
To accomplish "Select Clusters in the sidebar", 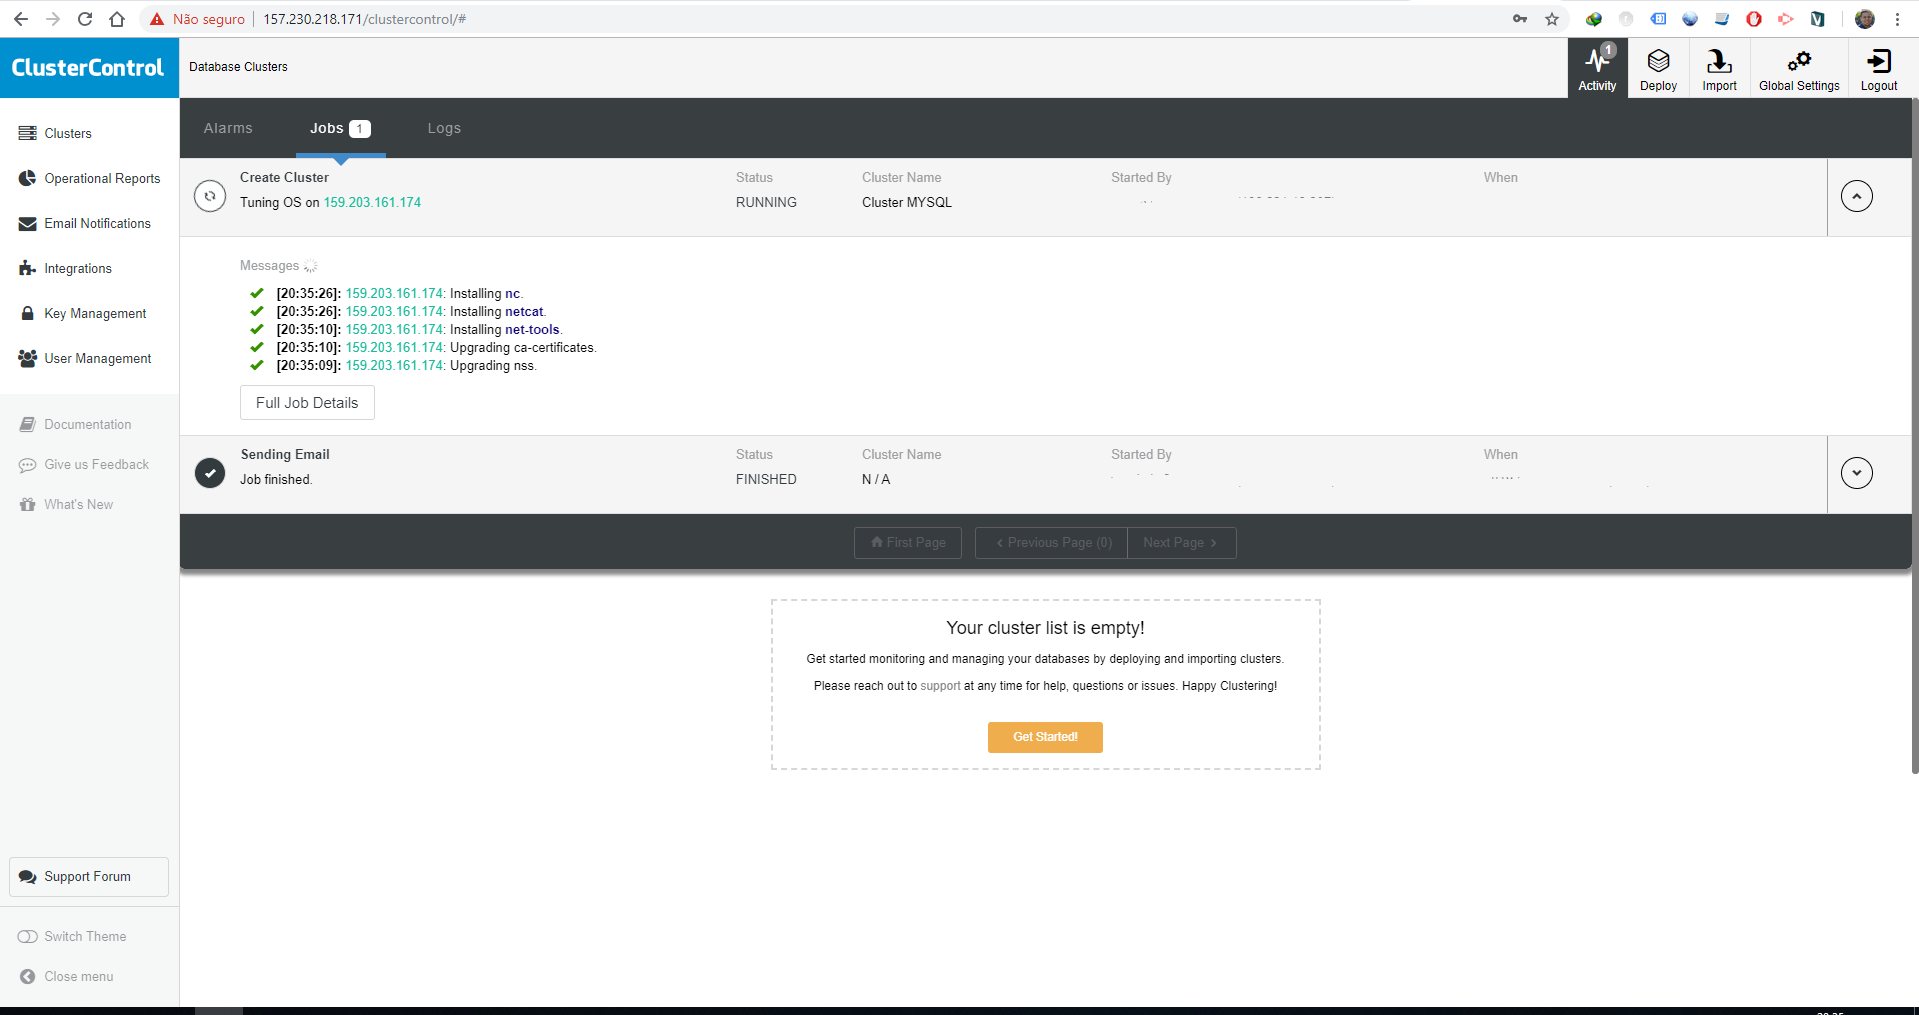I will (x=68, y=133).
